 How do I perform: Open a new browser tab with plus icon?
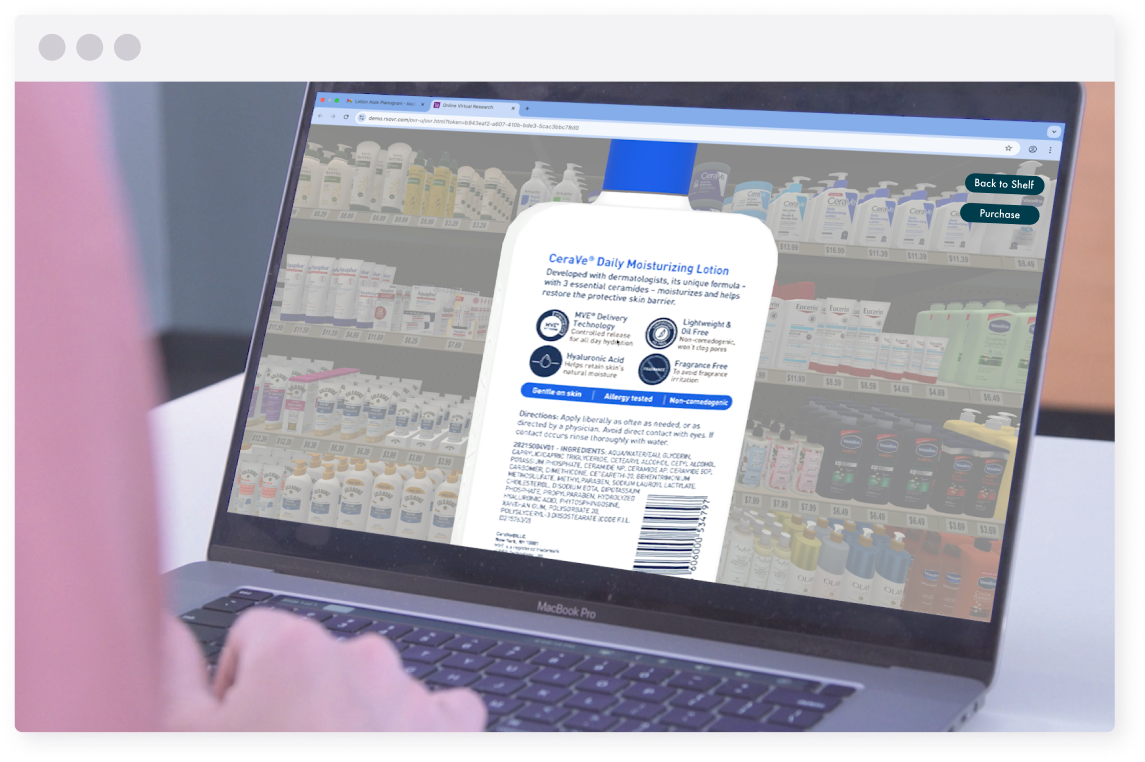tap(528, 108)
